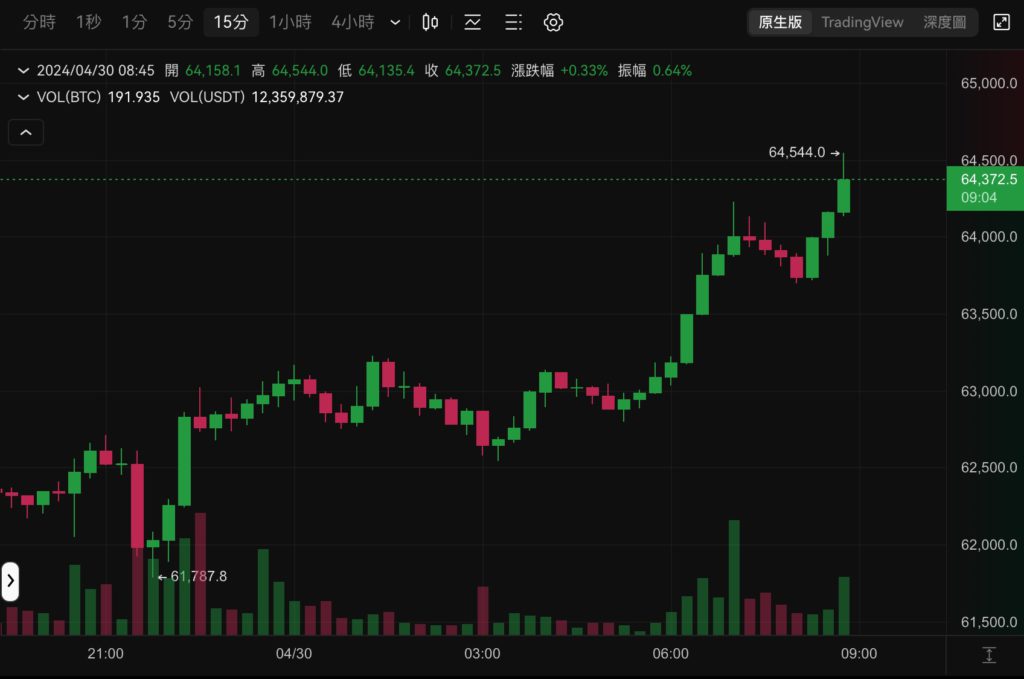Collapse the indicator legend panel
The width and height of the screenshot is (1024, 679).
[x=26, y=132]
